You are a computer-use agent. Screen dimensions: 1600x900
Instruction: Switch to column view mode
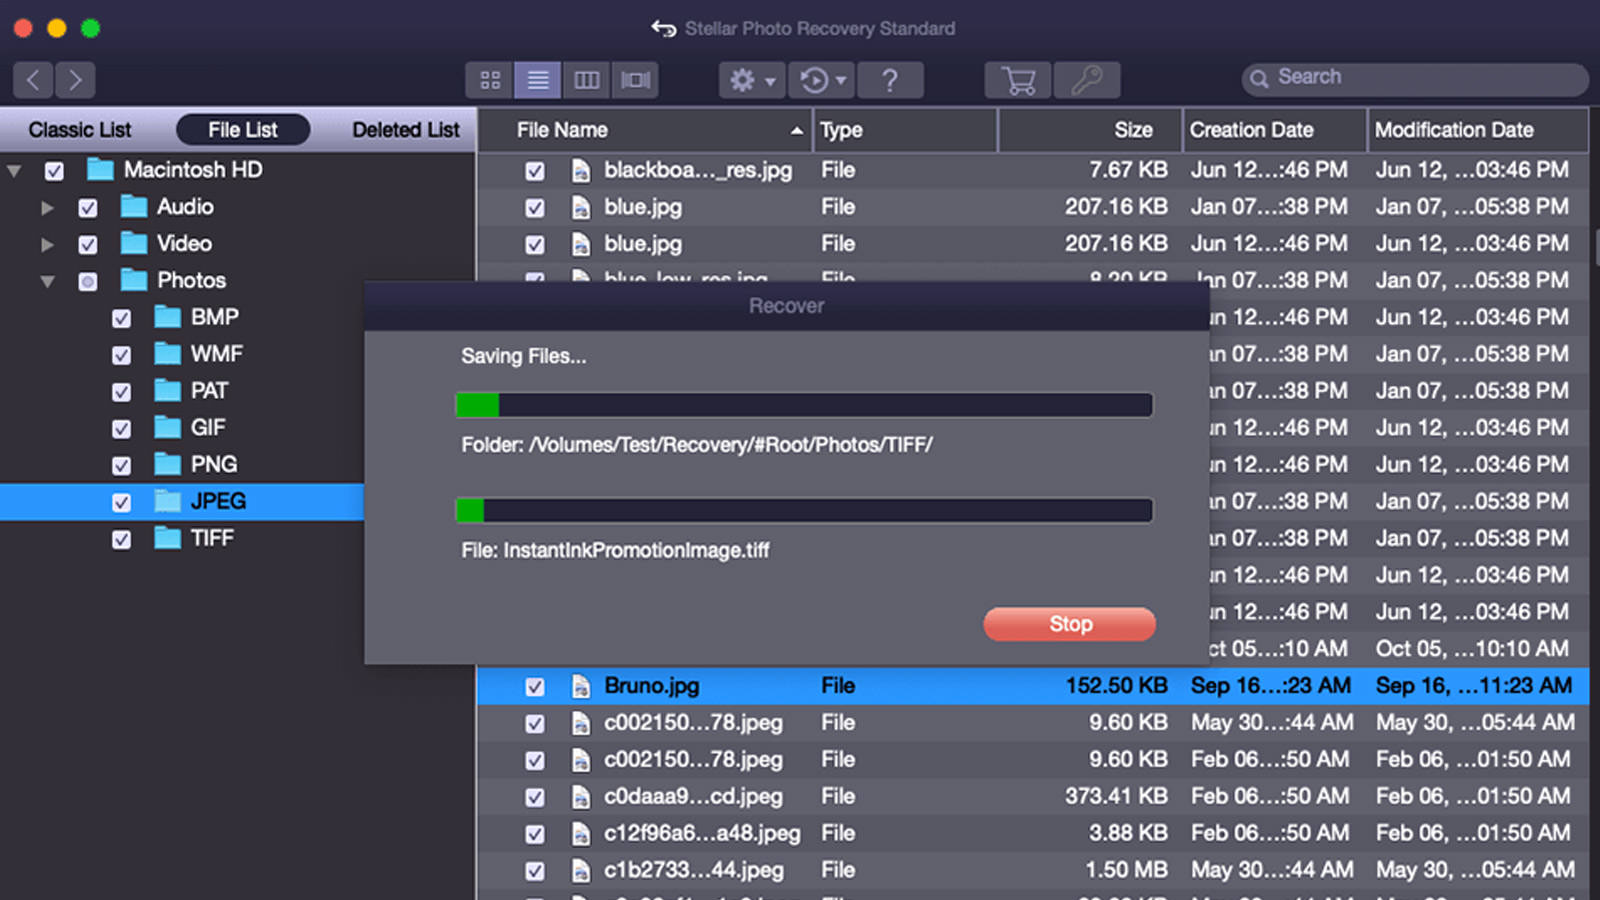pos(587,80)
